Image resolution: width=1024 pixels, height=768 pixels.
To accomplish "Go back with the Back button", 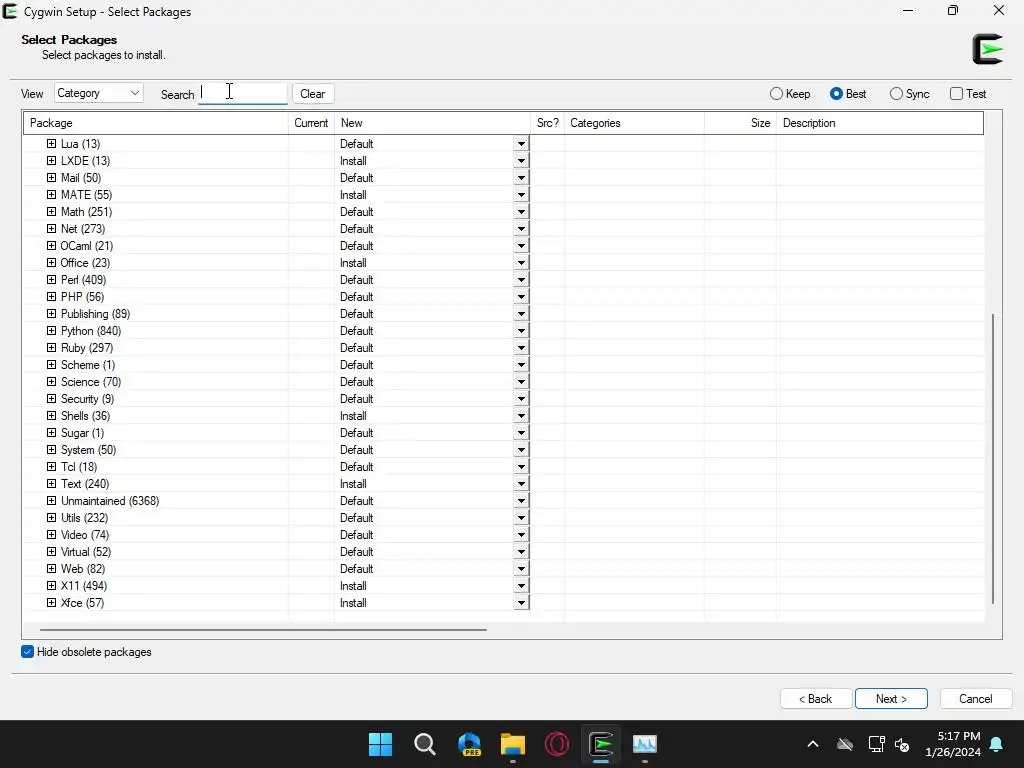I will [816, 699].
